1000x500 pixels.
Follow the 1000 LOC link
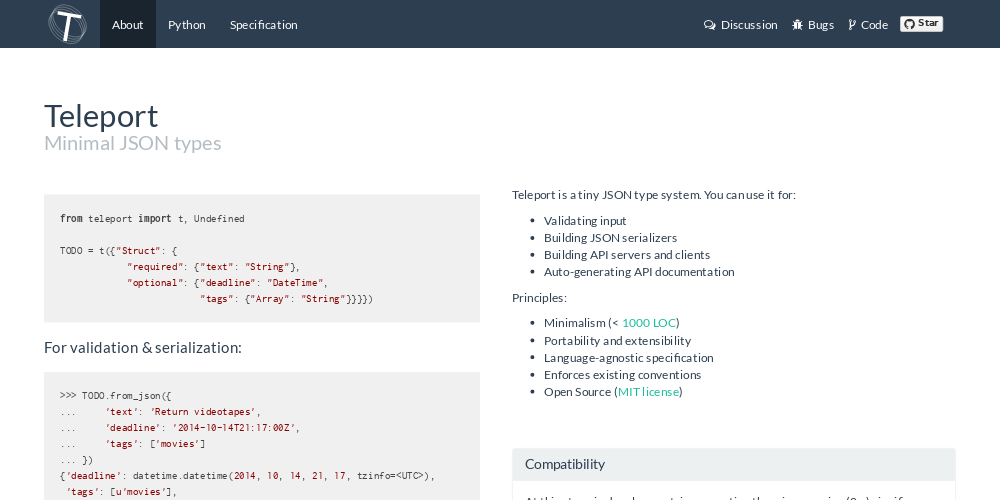649,323
